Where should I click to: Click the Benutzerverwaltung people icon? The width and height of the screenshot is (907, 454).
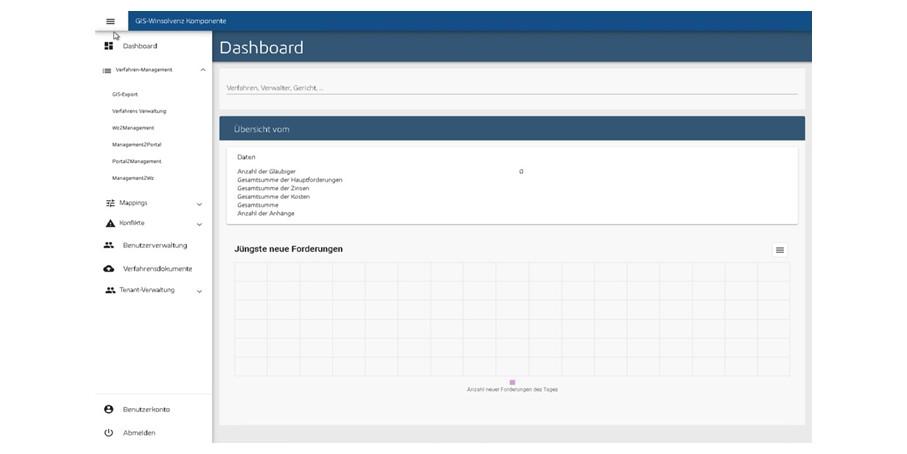click(109, 245)
